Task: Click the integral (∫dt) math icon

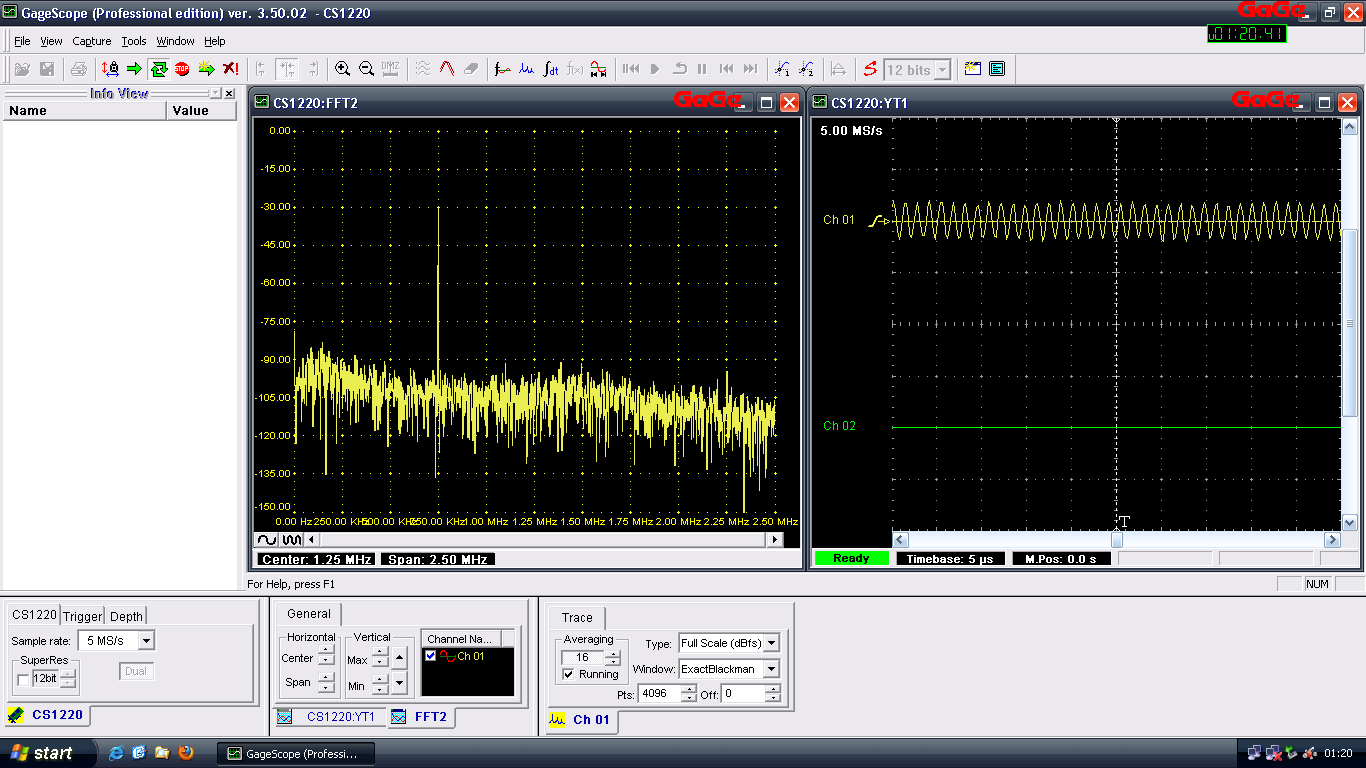Action: coord(550,69)
